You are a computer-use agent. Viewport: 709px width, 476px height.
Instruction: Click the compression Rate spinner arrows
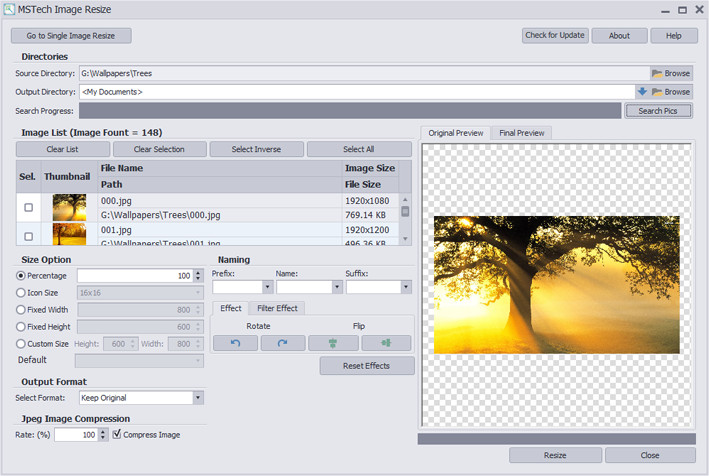coord(103,435)
